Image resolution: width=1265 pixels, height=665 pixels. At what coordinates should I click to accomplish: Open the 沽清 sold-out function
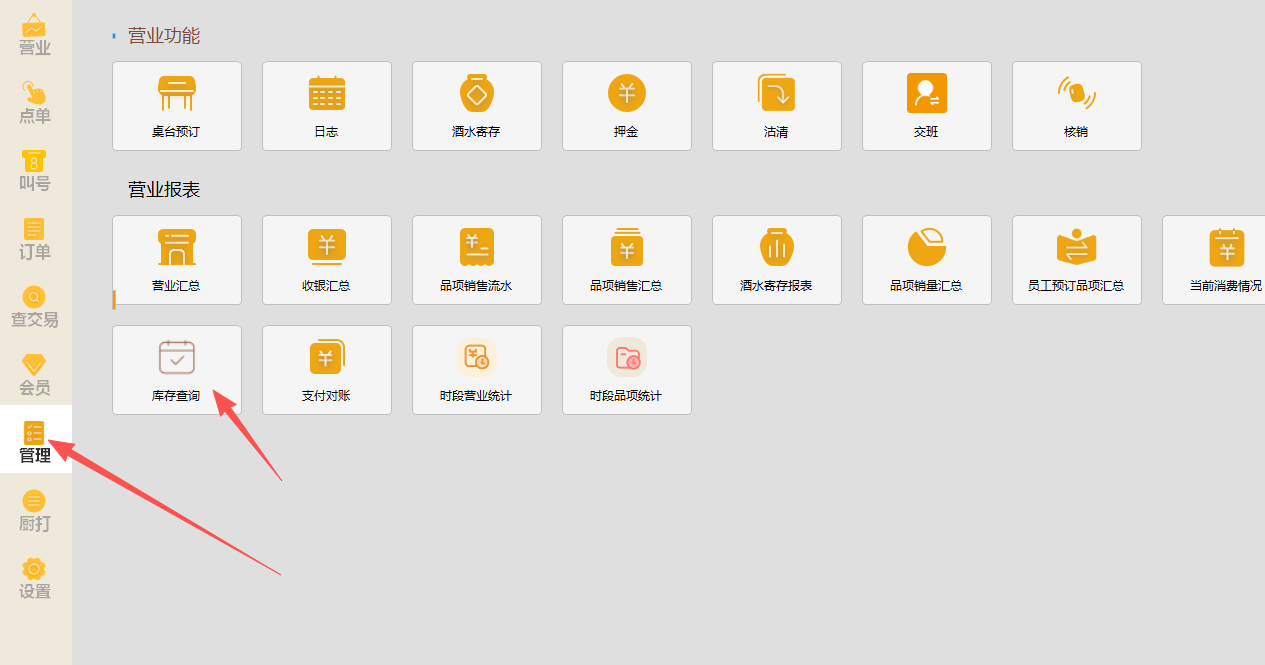777,106
